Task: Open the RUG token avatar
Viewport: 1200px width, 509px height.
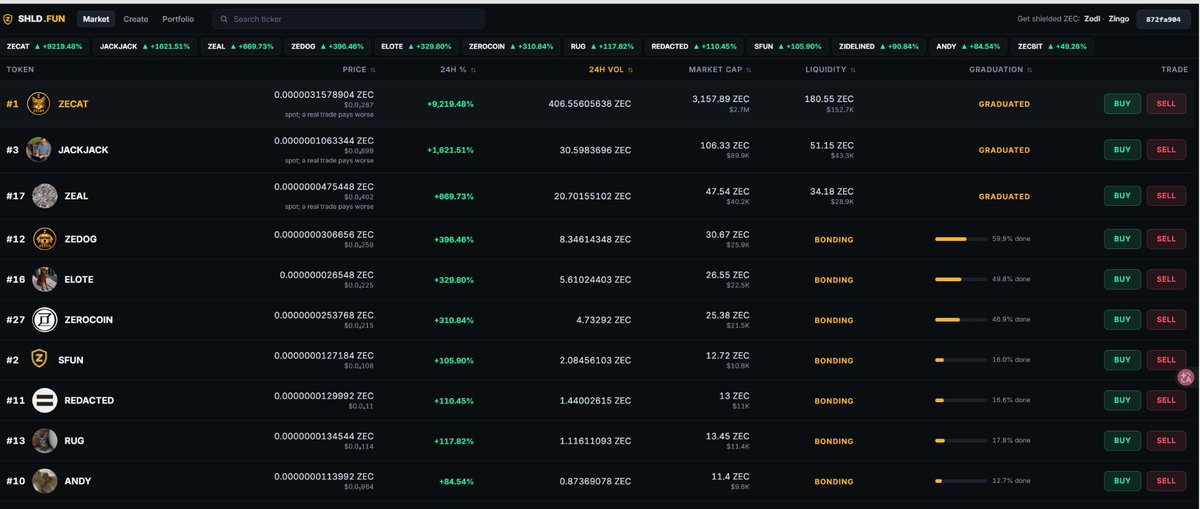Action: (44, 441)
